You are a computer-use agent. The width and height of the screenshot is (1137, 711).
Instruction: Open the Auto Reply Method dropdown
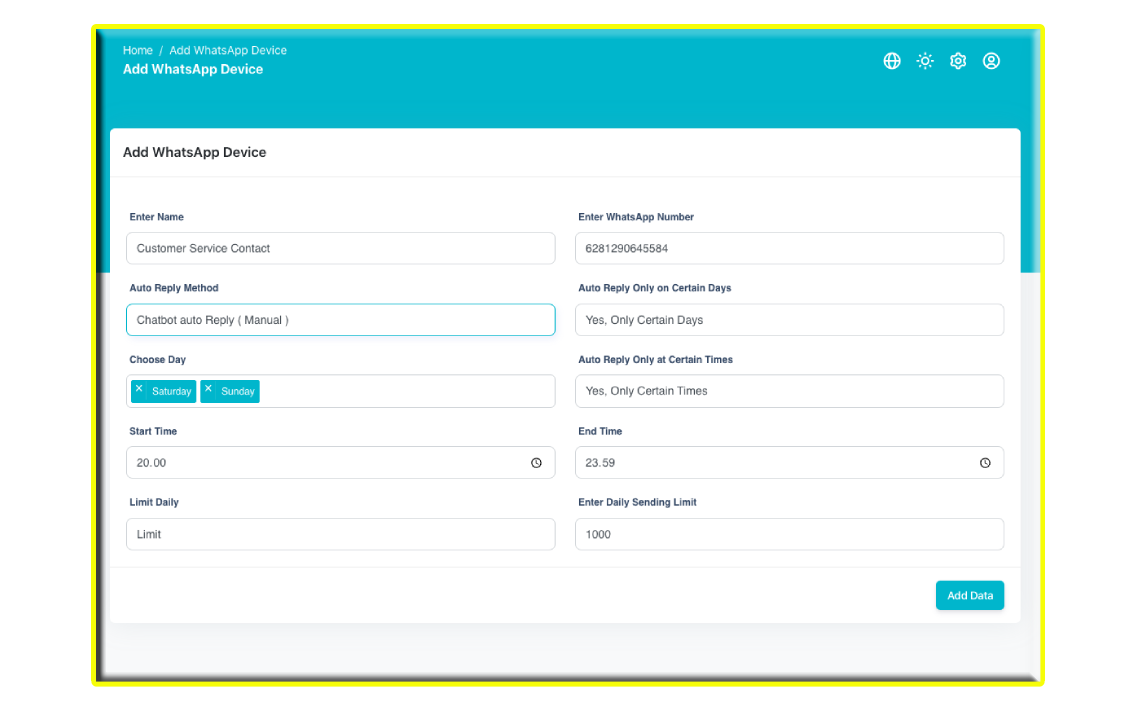[340, 320]
